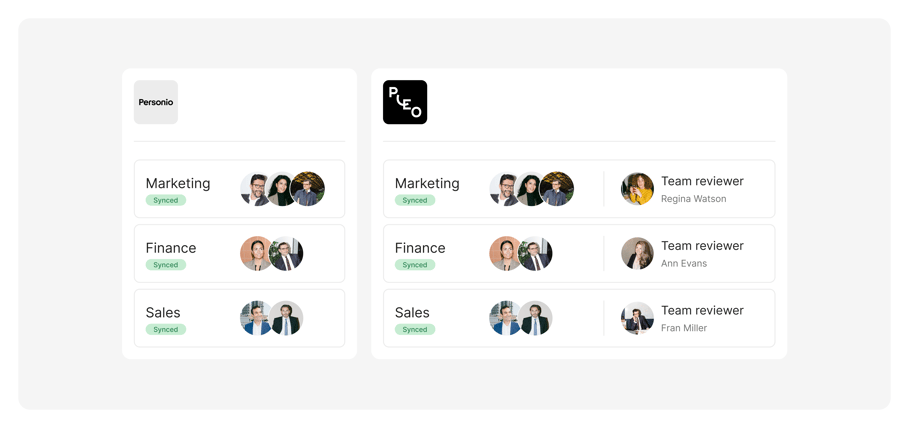Screen dimensions: 909x428
Task: Click Synced badge under Pleo Marketing
Action: coord(415,200)
